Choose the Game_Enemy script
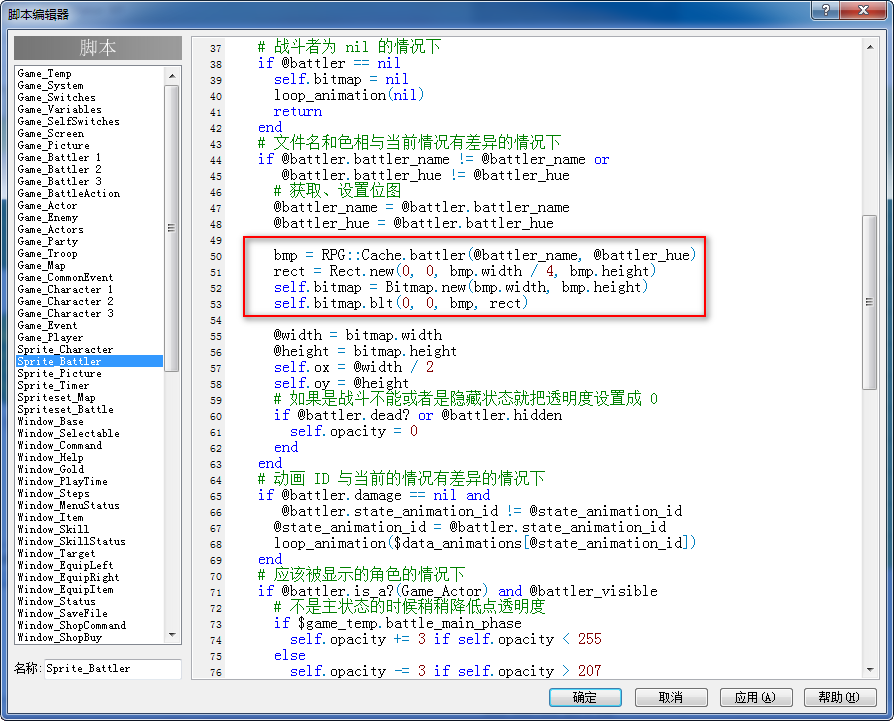 (48, 217)
